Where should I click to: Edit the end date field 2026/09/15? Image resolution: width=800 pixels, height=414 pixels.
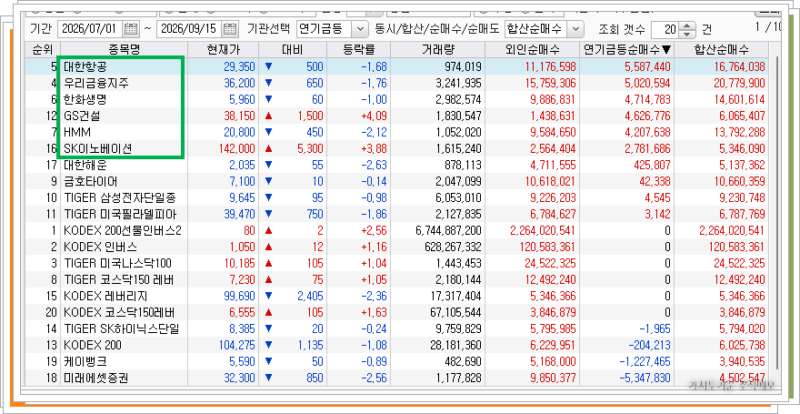190,29
